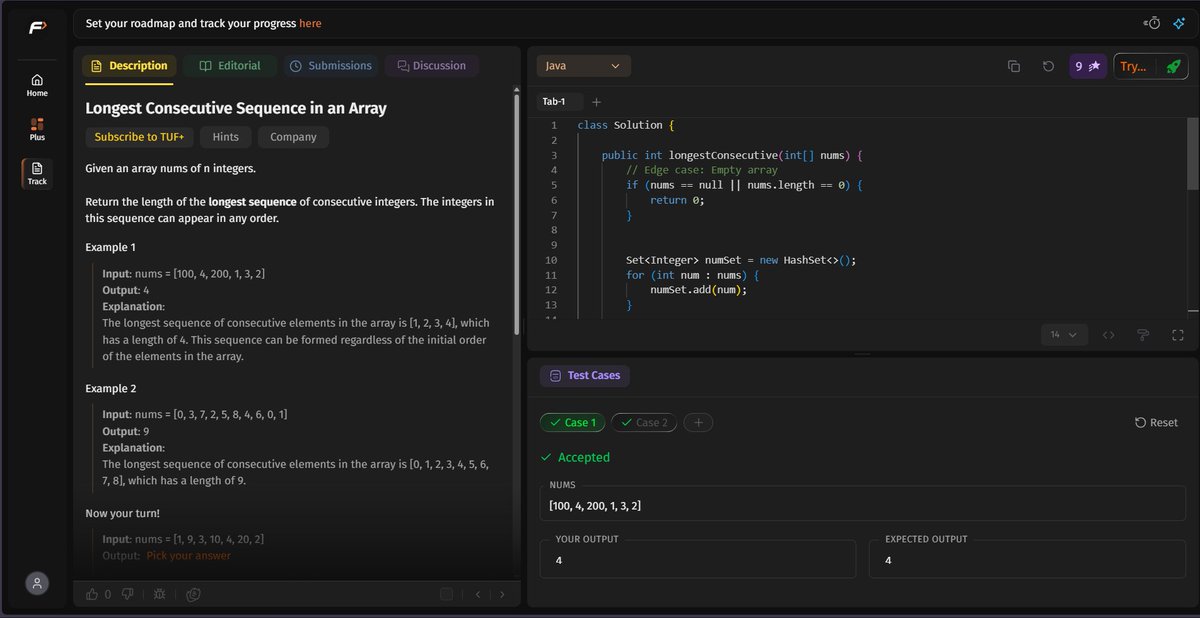Click the TUF logo in the sidebar
This screenshot has width=1200, height=618.
pos(37,26)
